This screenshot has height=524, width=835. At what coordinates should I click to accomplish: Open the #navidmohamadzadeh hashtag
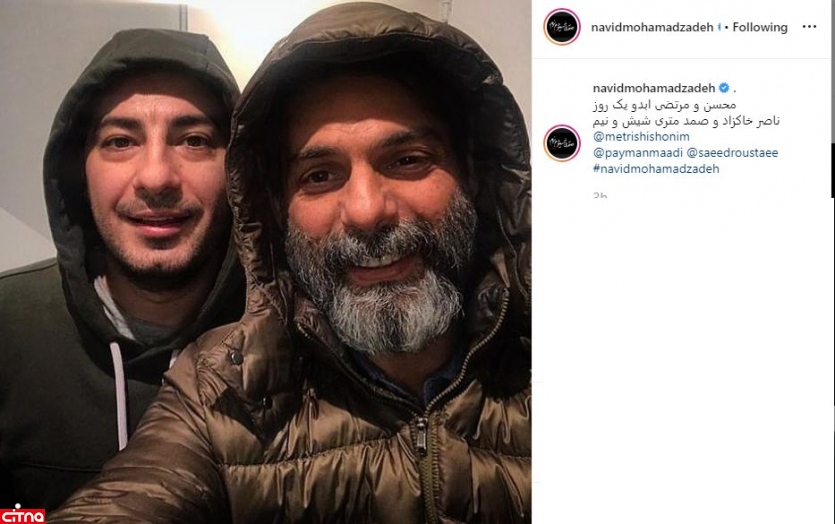click(x=656, y=169)
